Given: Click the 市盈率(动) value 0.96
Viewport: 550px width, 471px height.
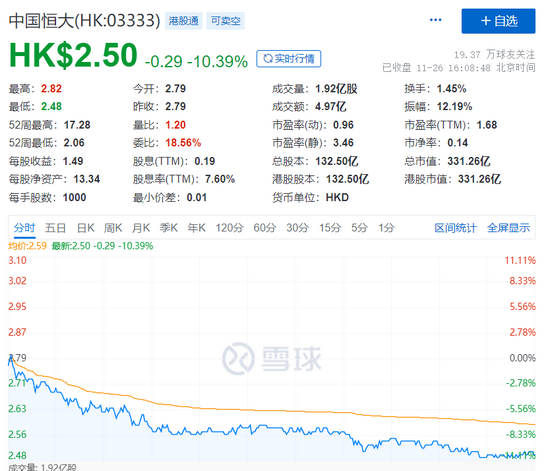Looking at the screenshot, I should pyautogui.click(x=343, y=125).
